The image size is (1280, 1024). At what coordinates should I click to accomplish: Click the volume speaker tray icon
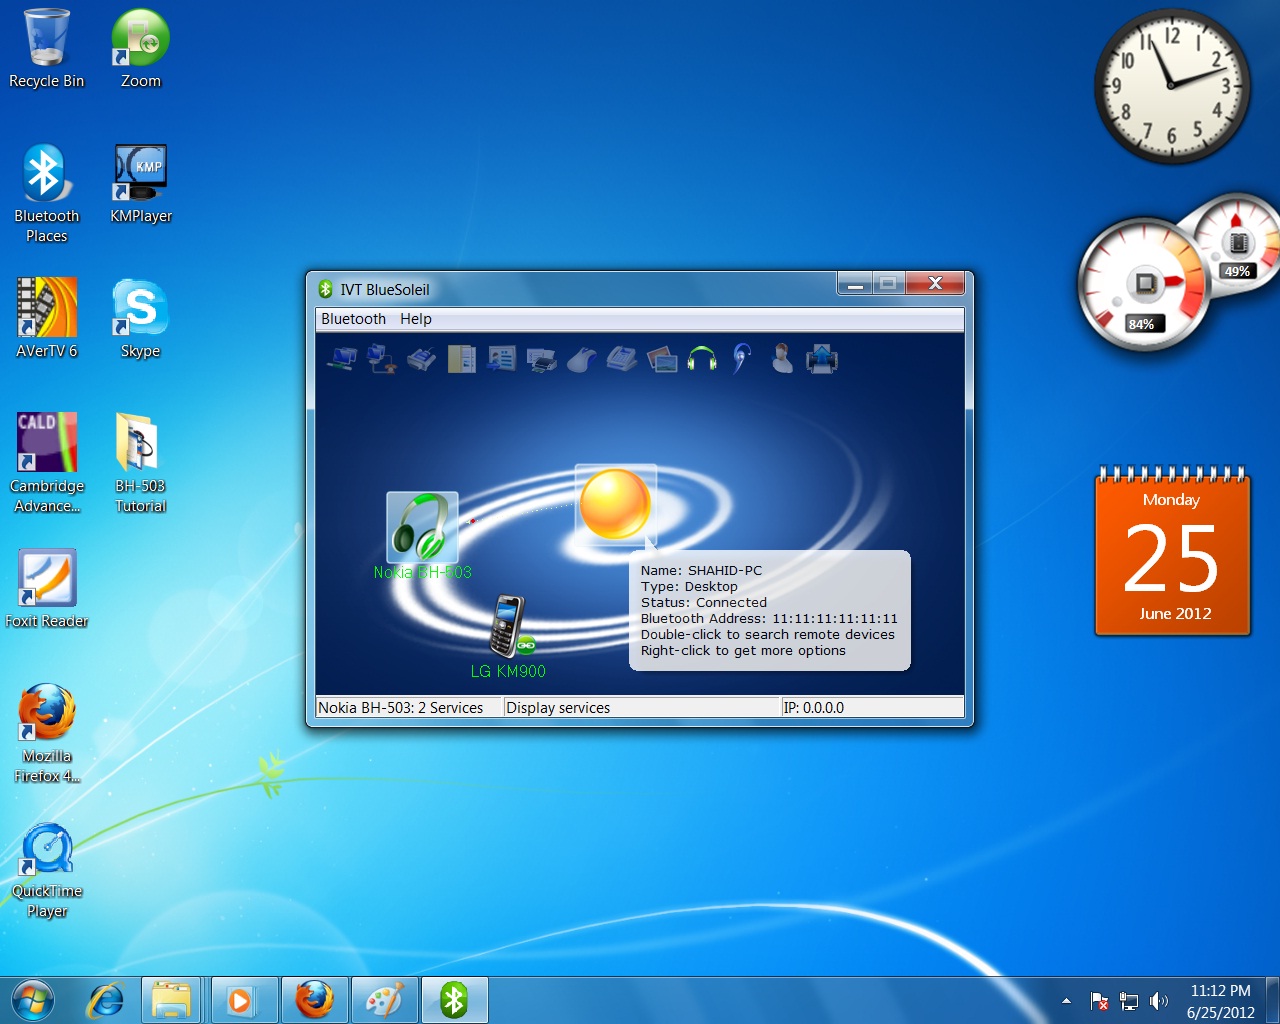pyautogui.click(x=1159, y=1001)
